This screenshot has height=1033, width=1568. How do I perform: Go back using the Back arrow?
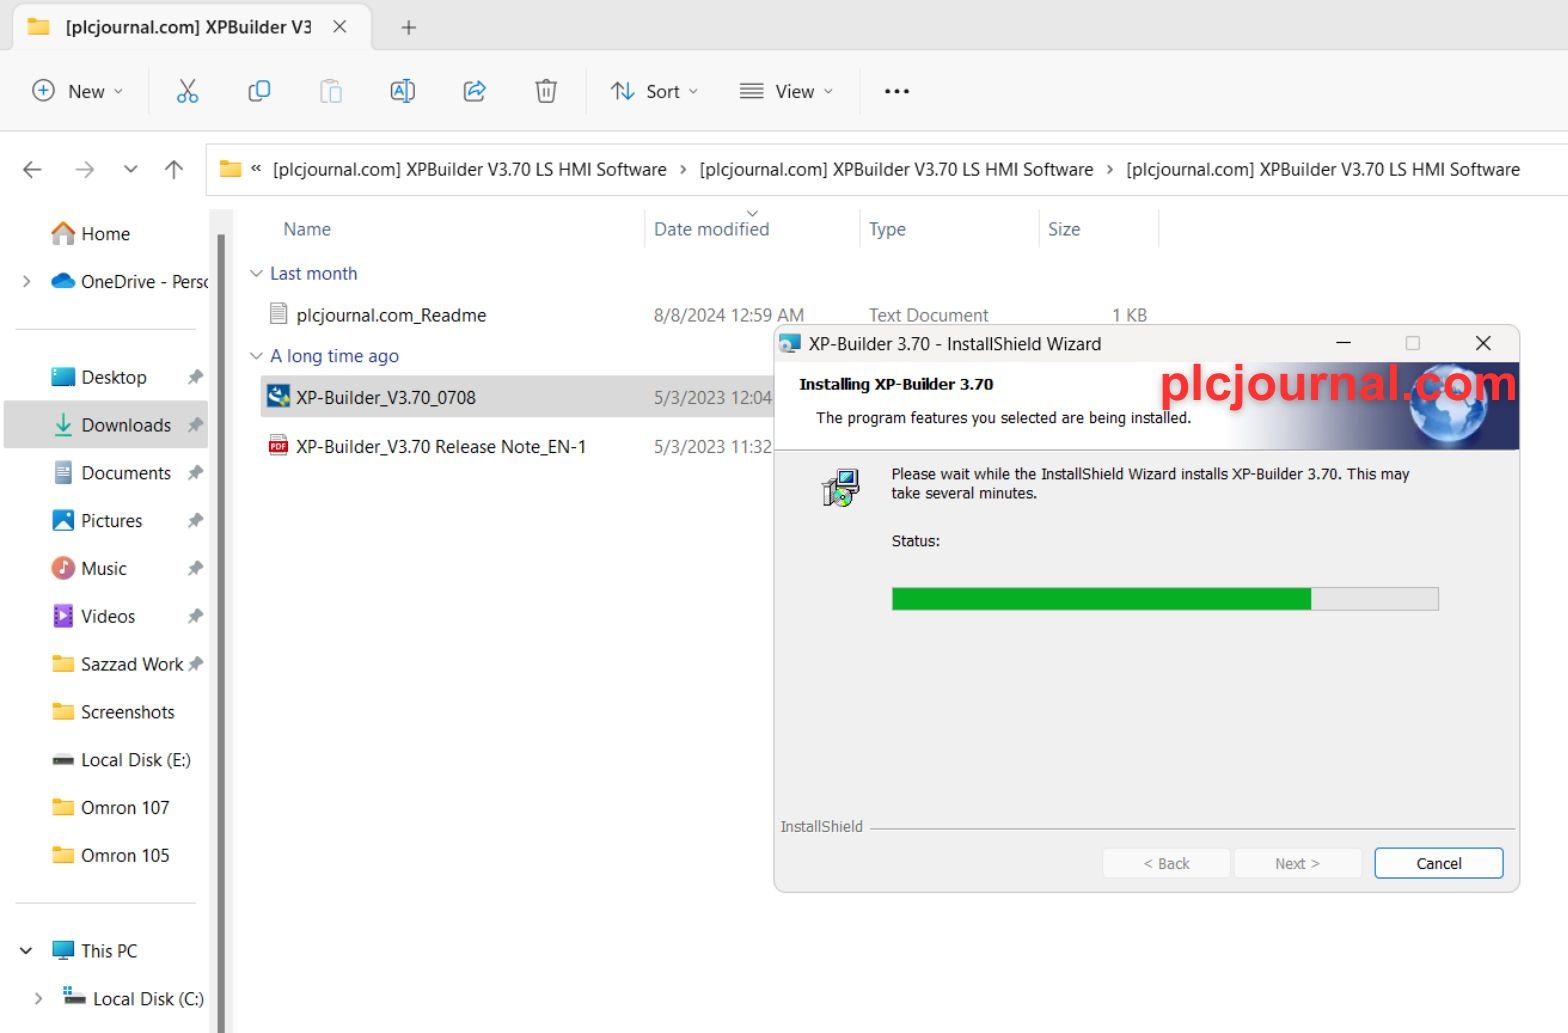click(32, 169)
